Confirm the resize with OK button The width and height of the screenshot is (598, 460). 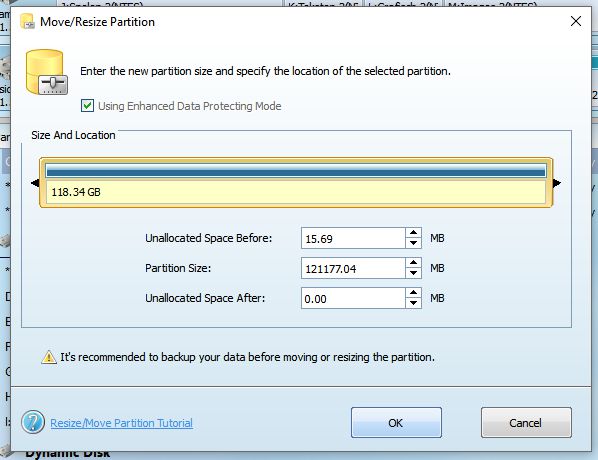click(x=396, y=423)
